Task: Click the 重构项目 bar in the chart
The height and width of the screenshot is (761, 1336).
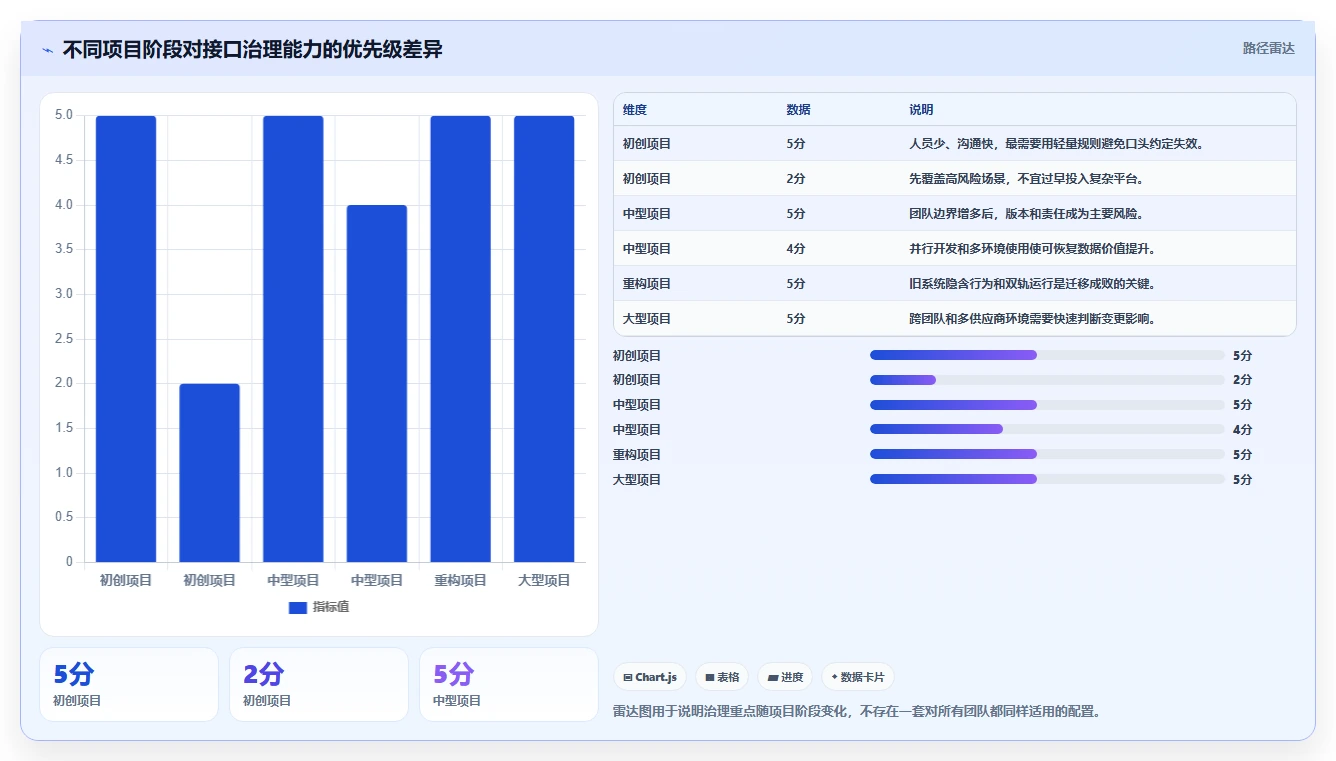Action: (461, 339)
